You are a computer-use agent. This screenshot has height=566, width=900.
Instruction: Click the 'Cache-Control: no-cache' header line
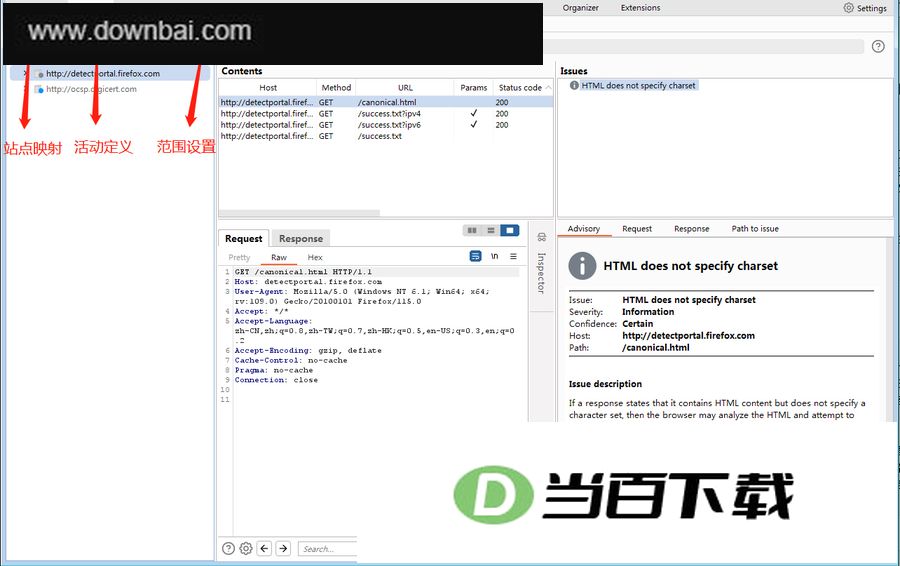pyautogui.click(x=290, y=360)
